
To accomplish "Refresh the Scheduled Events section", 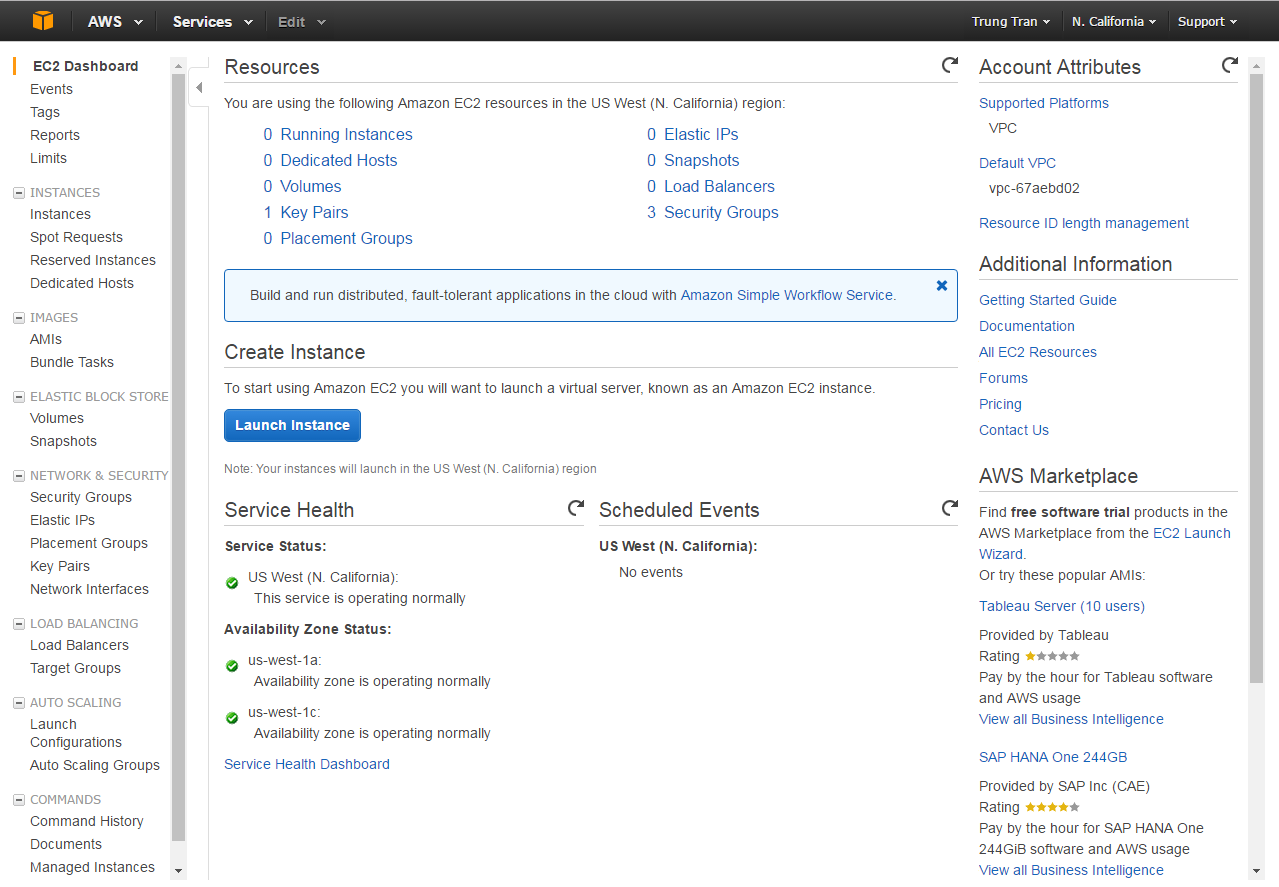I will (949, 508).
